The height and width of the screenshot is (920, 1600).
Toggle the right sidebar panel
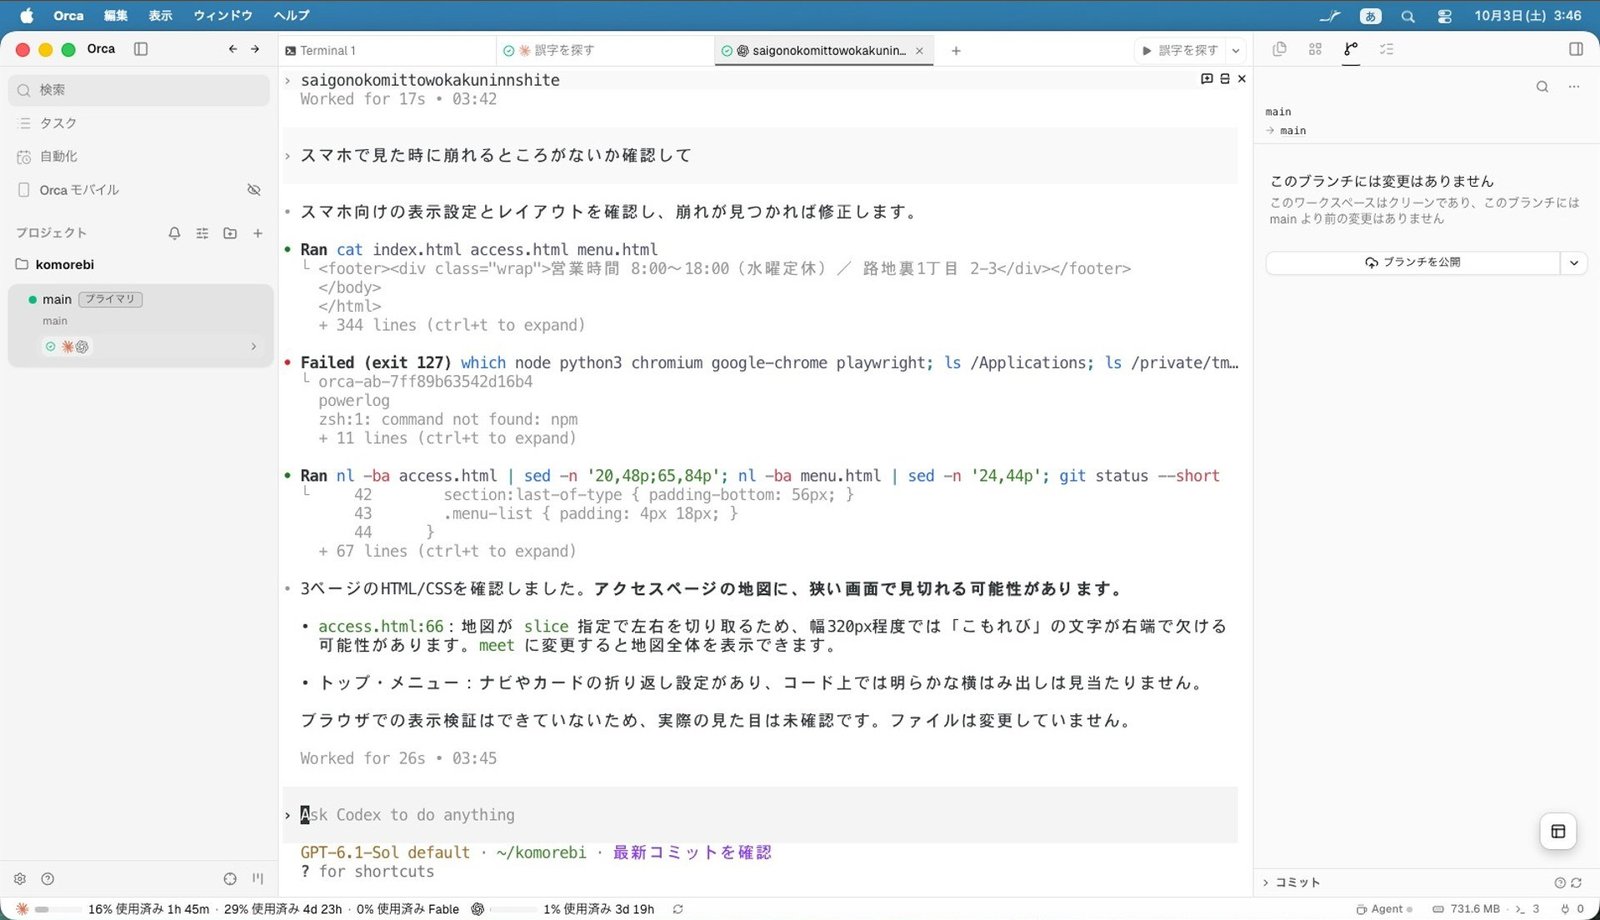click(x=1576, y=49)
